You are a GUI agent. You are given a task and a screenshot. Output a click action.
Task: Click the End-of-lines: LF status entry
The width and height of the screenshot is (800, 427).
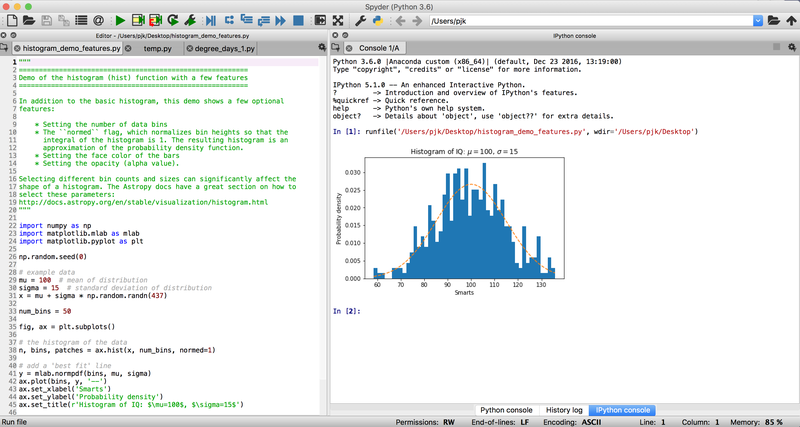(x=500, y=422)
